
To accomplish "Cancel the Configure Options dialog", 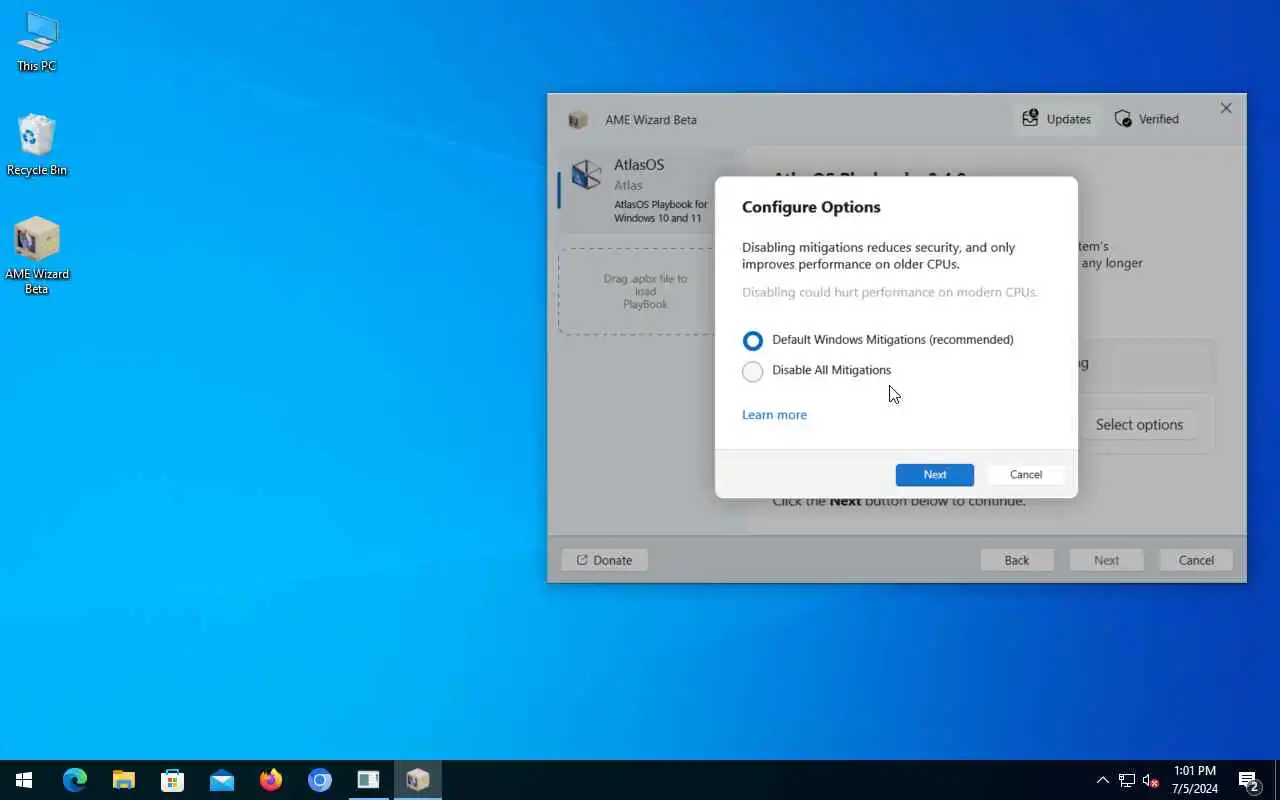I will click(1025, 475).
